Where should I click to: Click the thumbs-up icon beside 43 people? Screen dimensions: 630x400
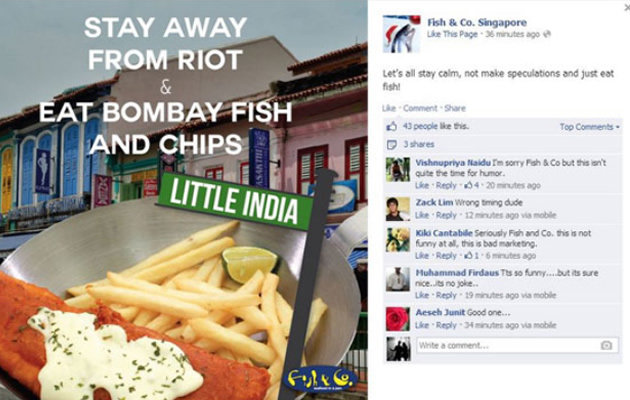coord(391,127)
